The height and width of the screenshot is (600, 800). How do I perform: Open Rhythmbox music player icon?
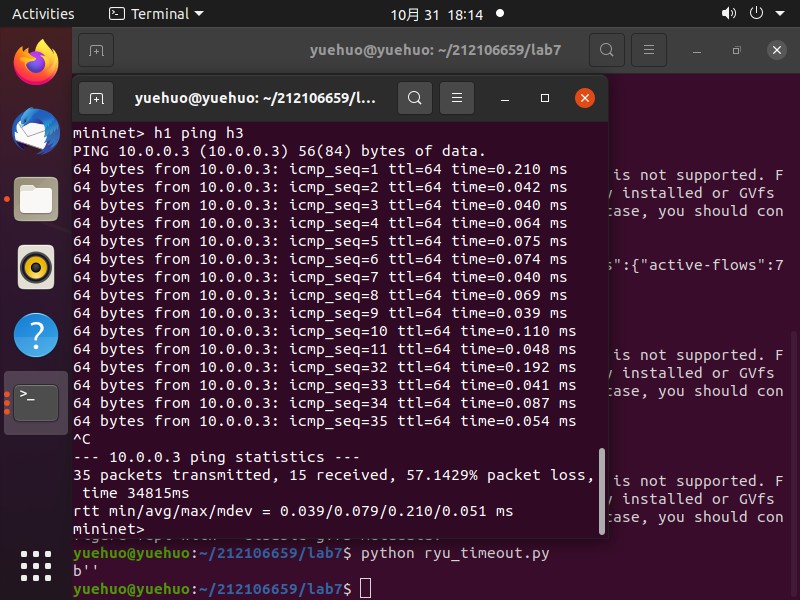pos(36,267)
